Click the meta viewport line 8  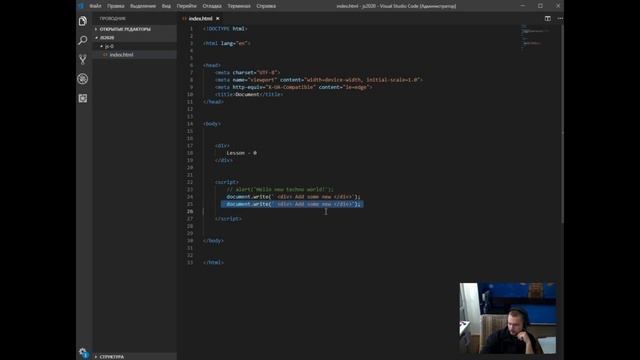(x=319, y=80)
